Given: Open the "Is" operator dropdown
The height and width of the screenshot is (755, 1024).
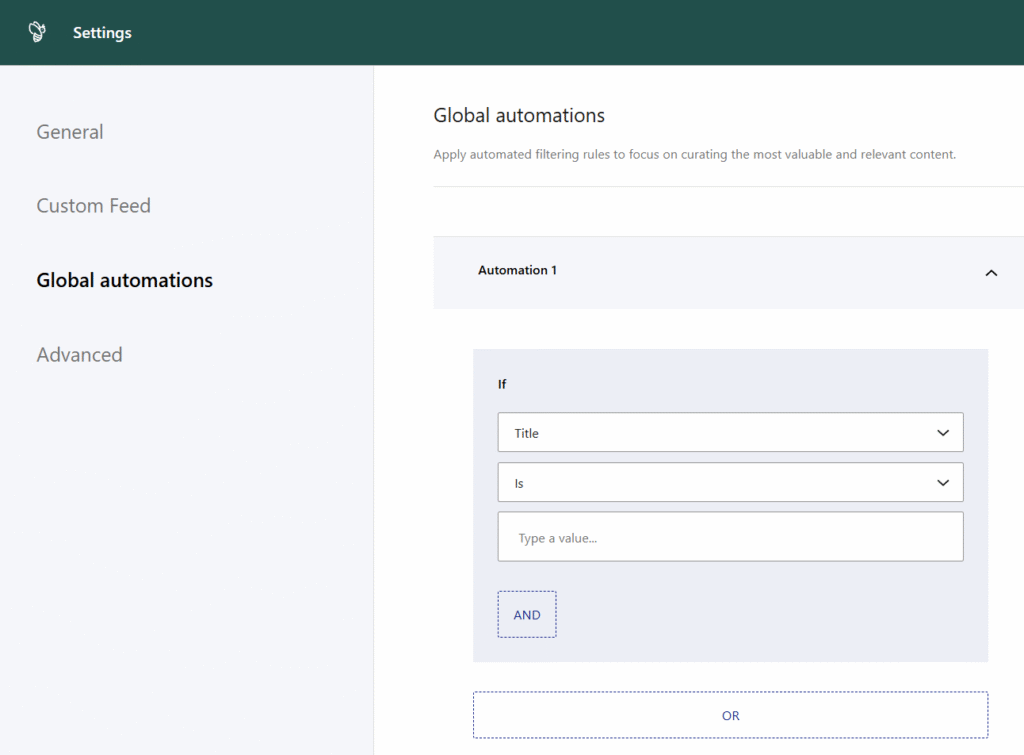Looking at the screenshot, I should click(x=730, y=482).
